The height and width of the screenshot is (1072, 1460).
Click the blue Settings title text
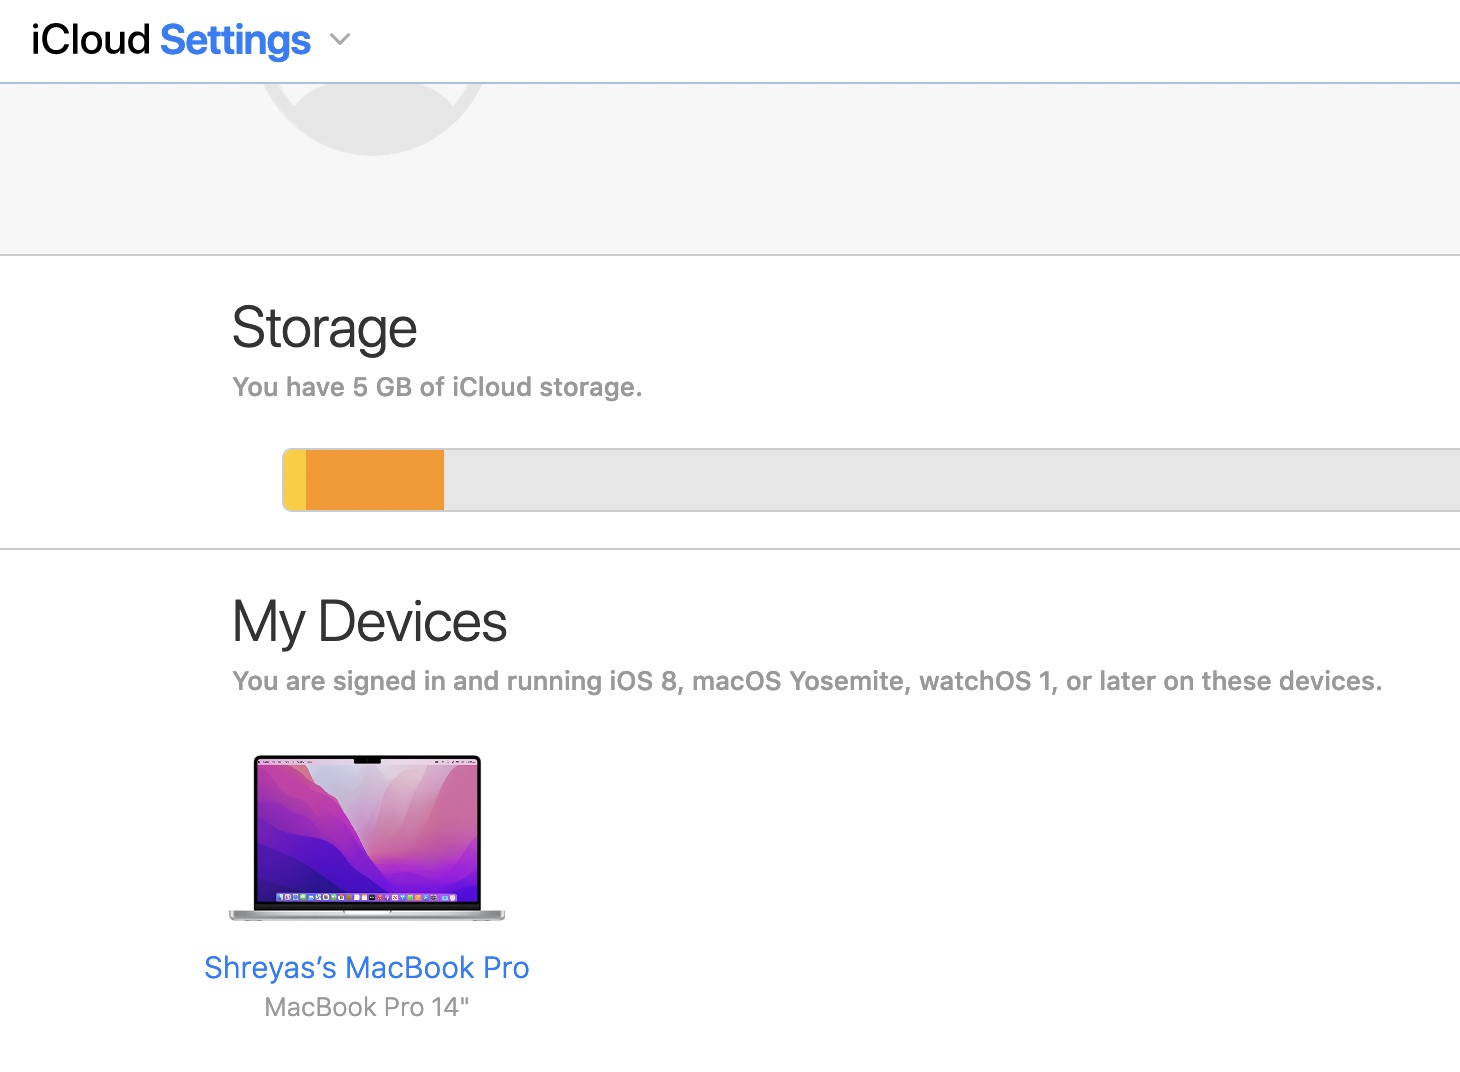tap(235, 40)
